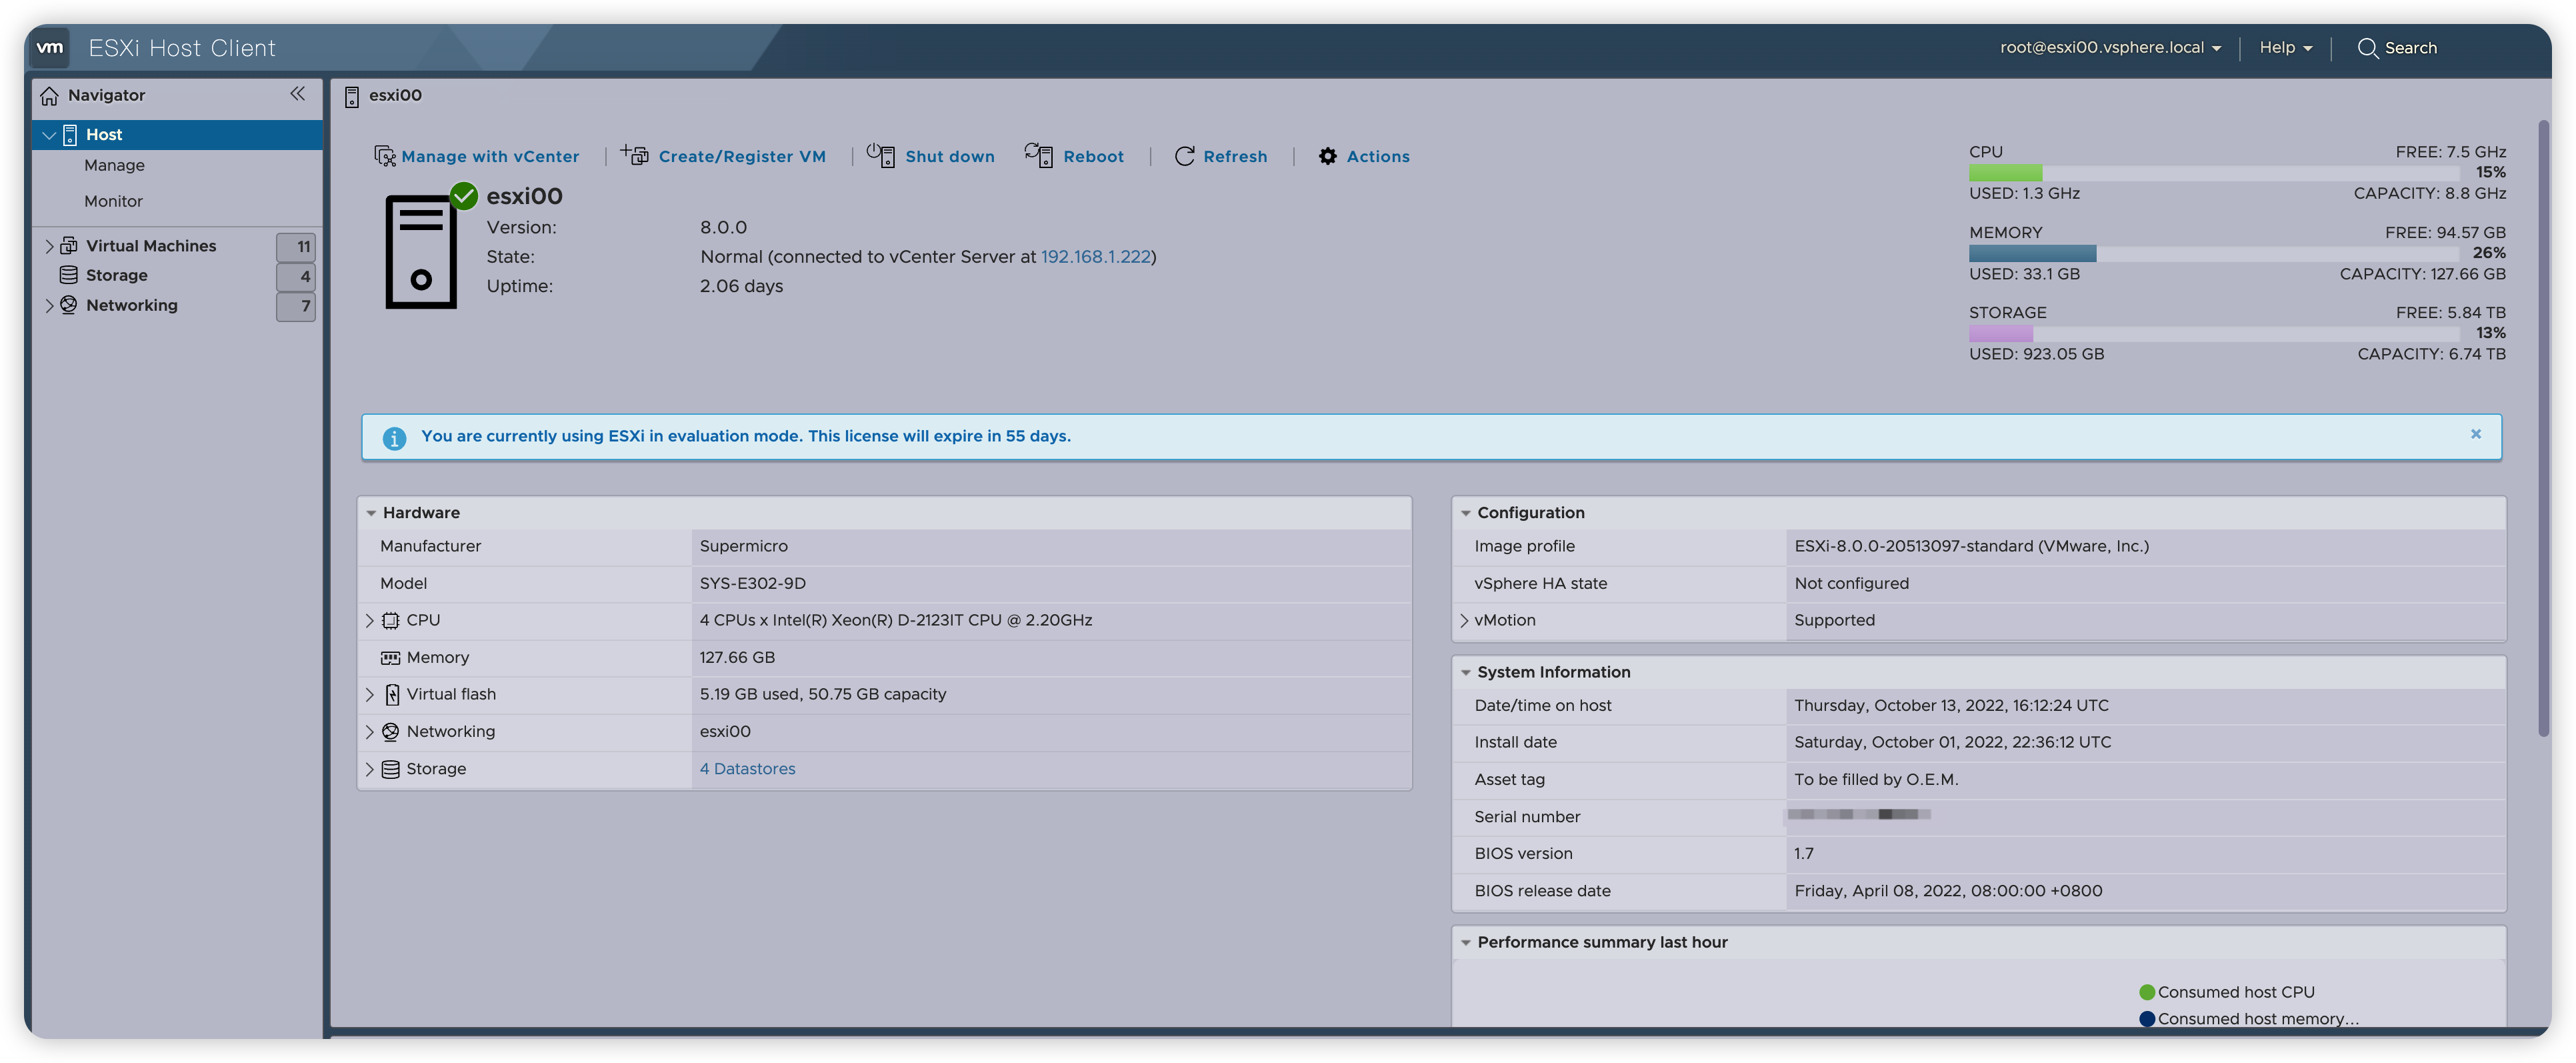The image size is (2576, 1063).
Task: Click the CPU usage bar
Action: (2214, 173)
